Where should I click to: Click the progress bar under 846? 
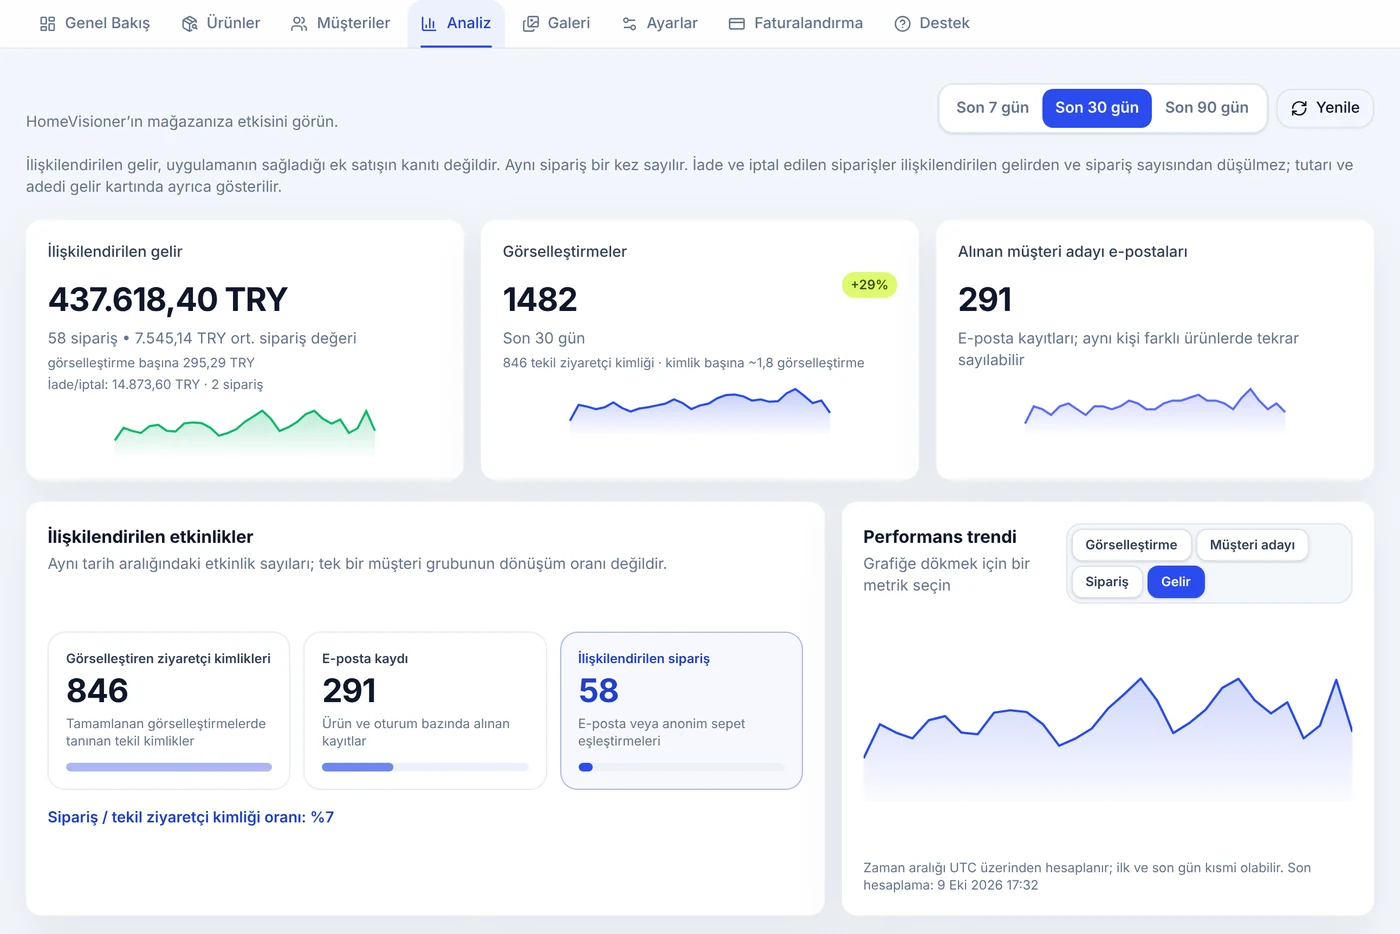coord(169,767)
